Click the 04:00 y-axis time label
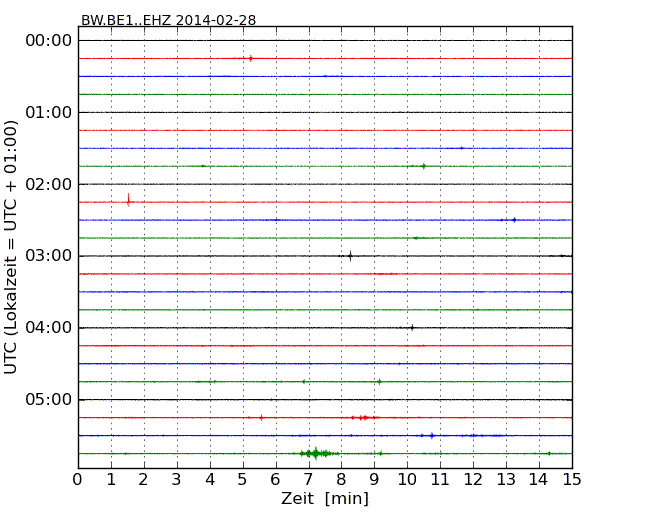Screen dimensions: 650x520 (49, 328)
